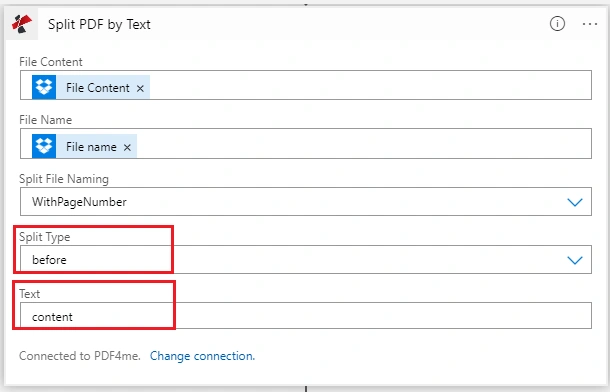
Task: Click the Dropbox icon in File name token
Action: pos(44,146)
